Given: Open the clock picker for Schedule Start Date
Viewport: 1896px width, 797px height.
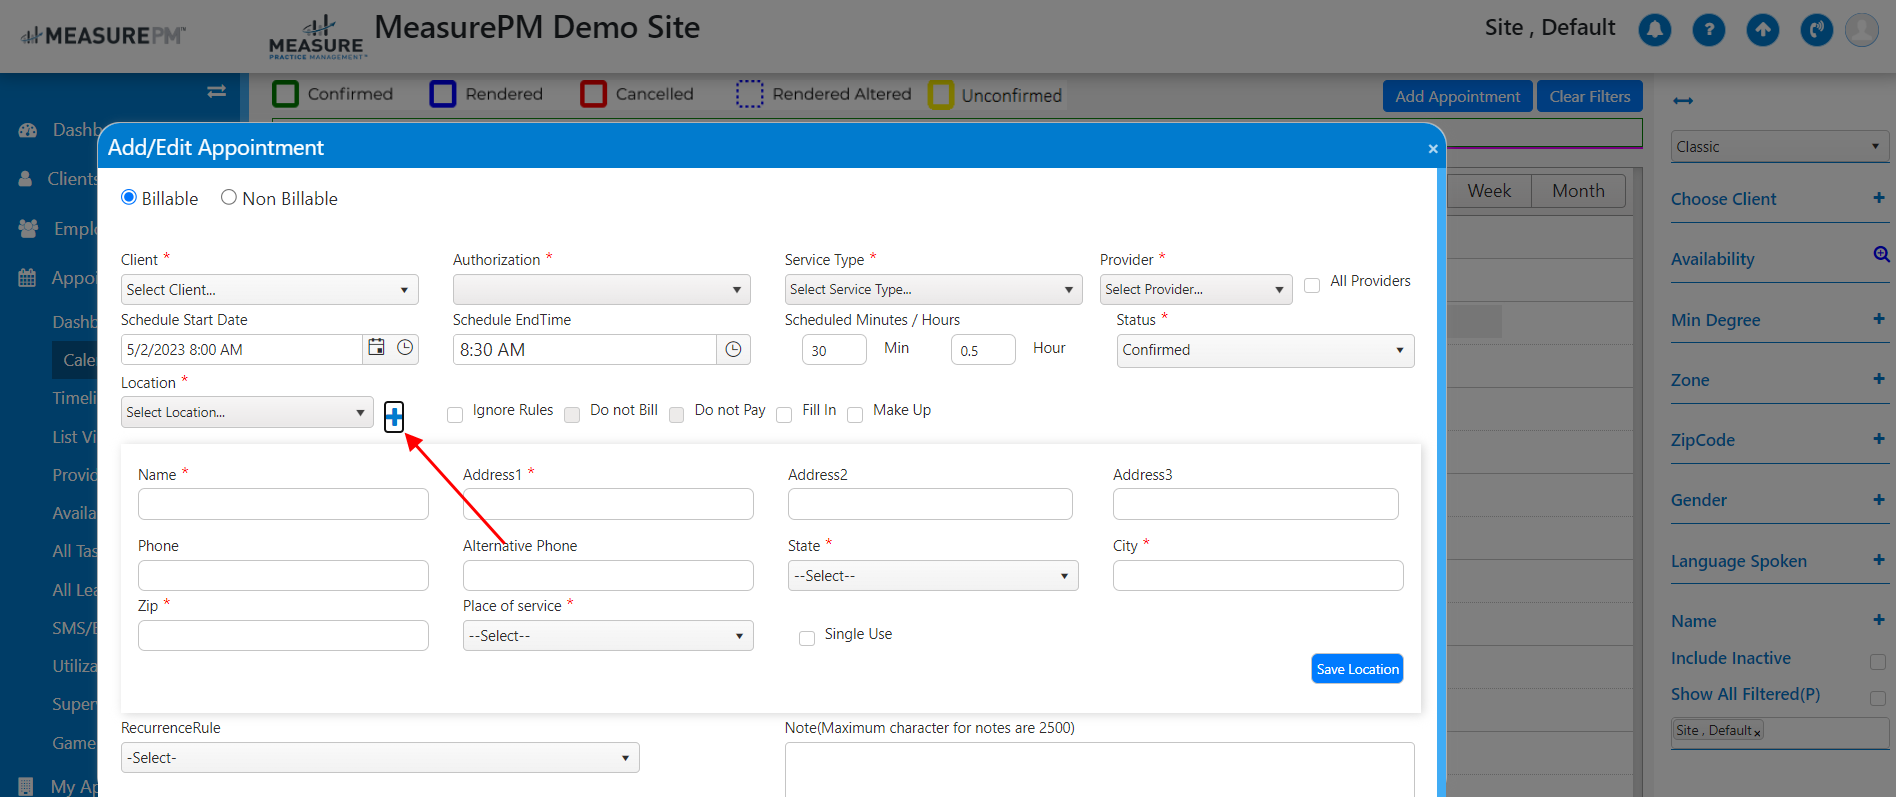Looking at the screenshot, I should [405, 348].
